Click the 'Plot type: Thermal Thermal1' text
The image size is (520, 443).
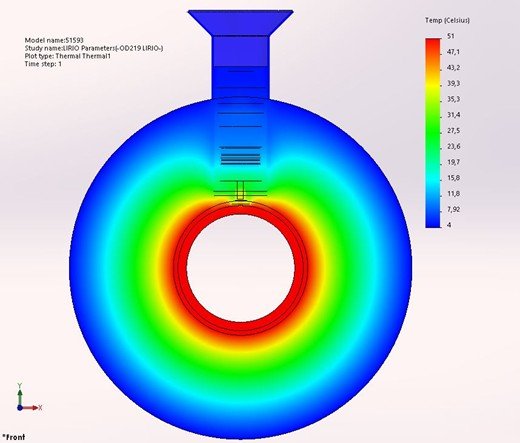tap(68, 56)
